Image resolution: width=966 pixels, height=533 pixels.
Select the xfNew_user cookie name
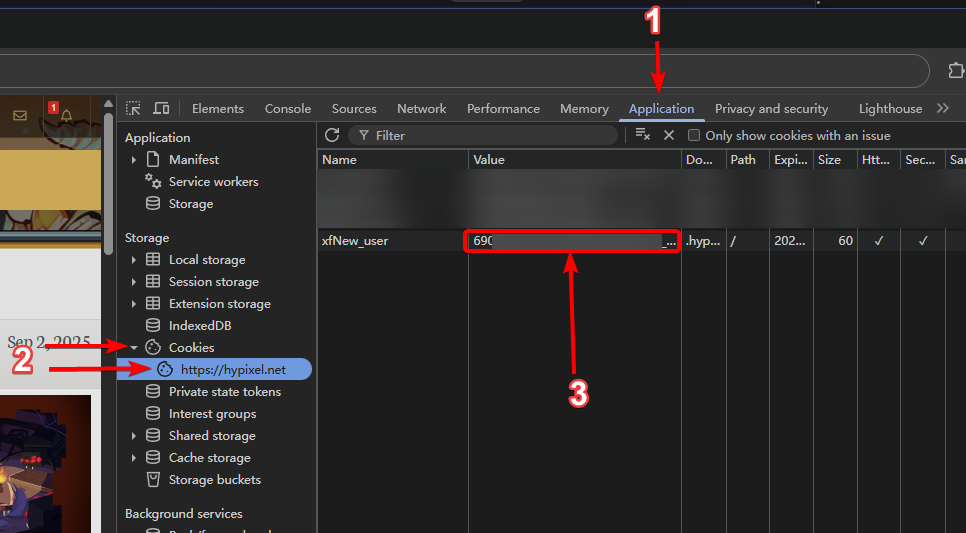[x=355, y=241]
